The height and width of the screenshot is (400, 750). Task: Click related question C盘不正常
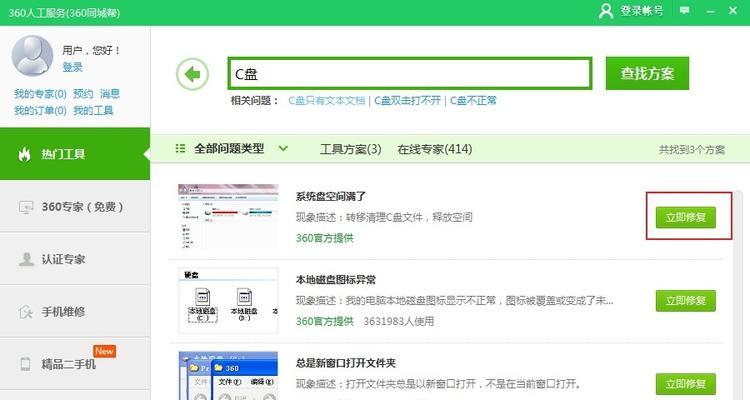coord(473,100)
